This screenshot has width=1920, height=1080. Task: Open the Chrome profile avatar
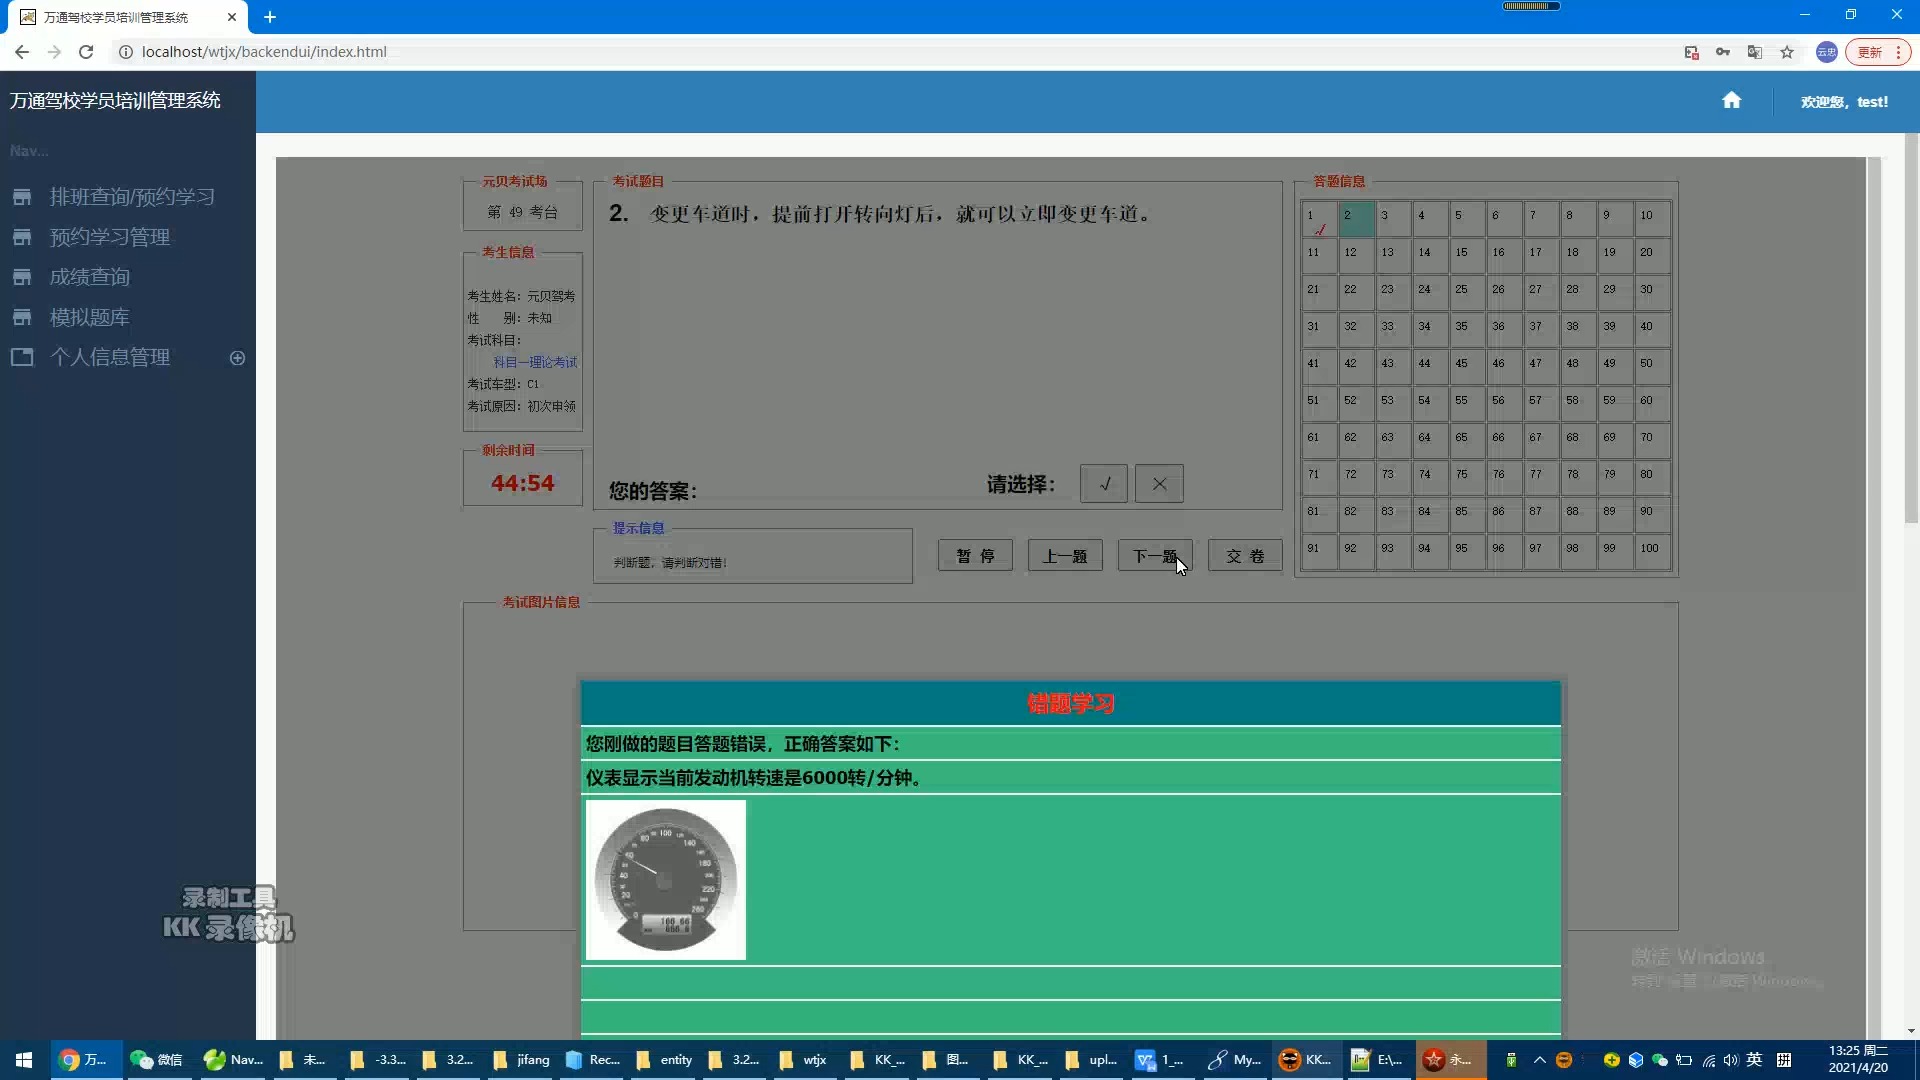pos(1826,52)
